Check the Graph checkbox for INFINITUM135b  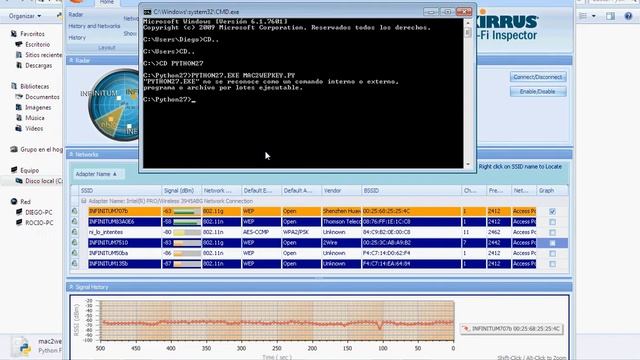[552, 264]
